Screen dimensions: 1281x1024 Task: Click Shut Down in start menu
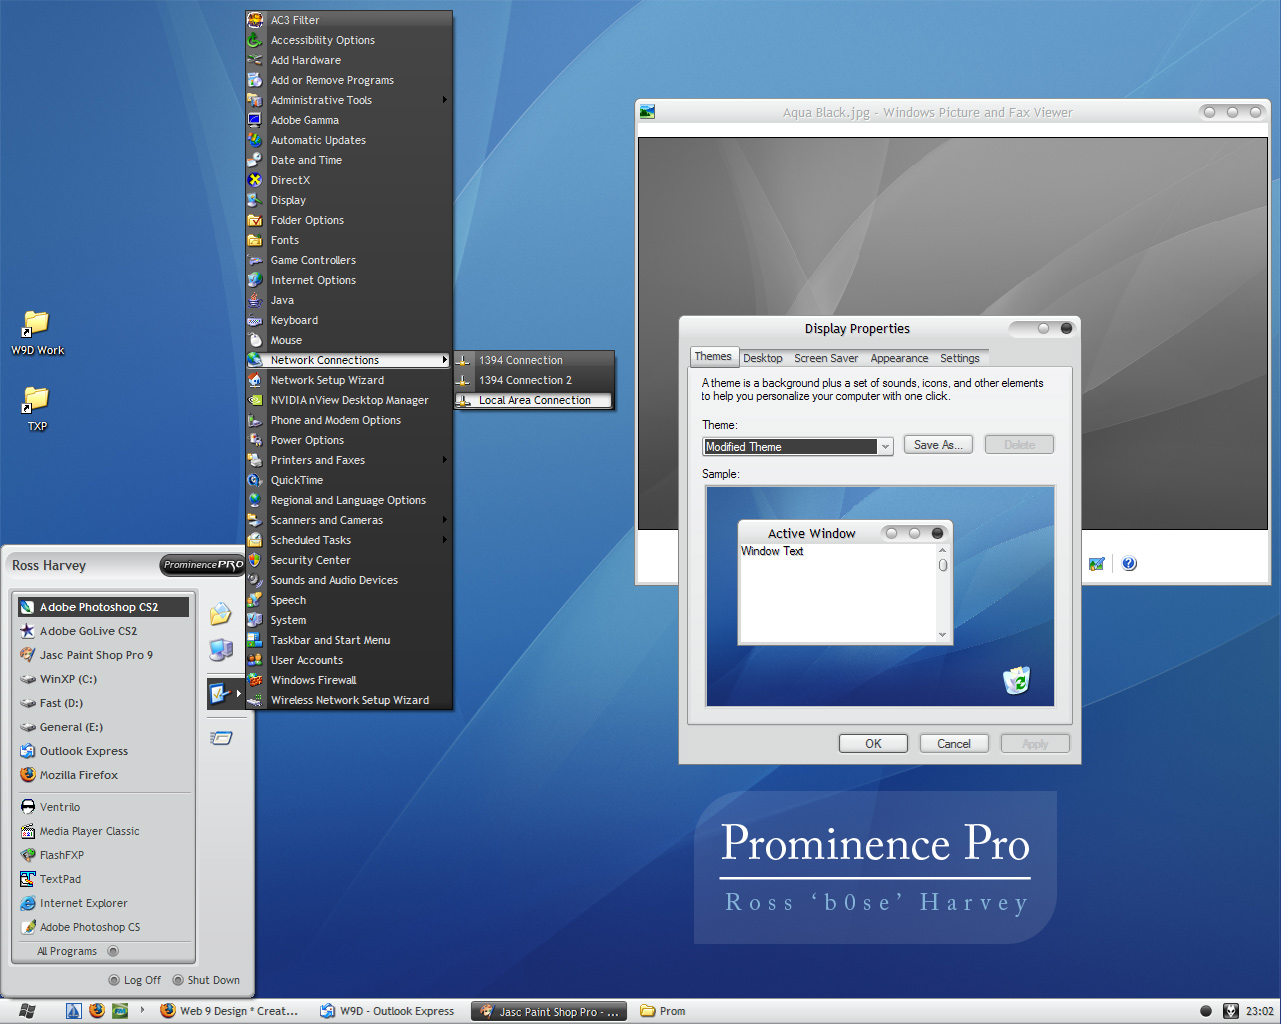coord(206,980)
